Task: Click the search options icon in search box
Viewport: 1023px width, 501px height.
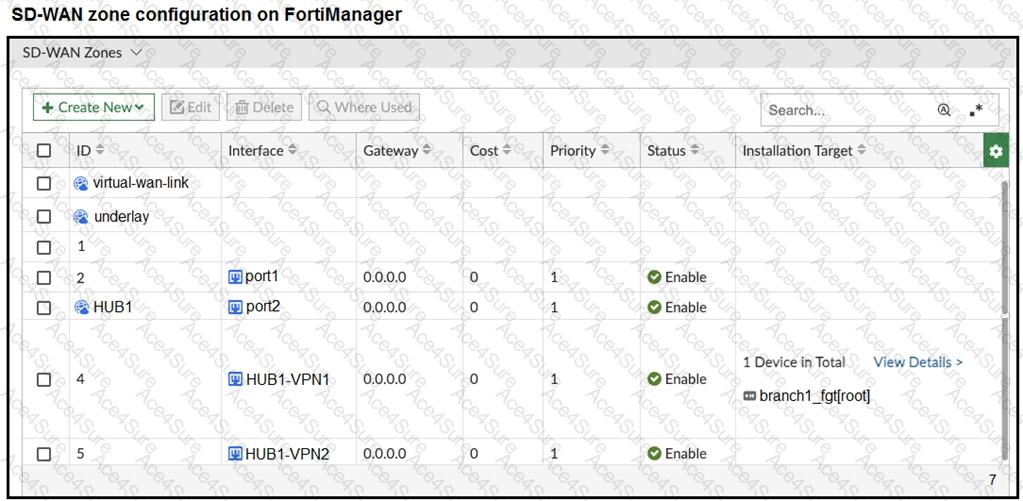Action: click(x=943, y=110)
